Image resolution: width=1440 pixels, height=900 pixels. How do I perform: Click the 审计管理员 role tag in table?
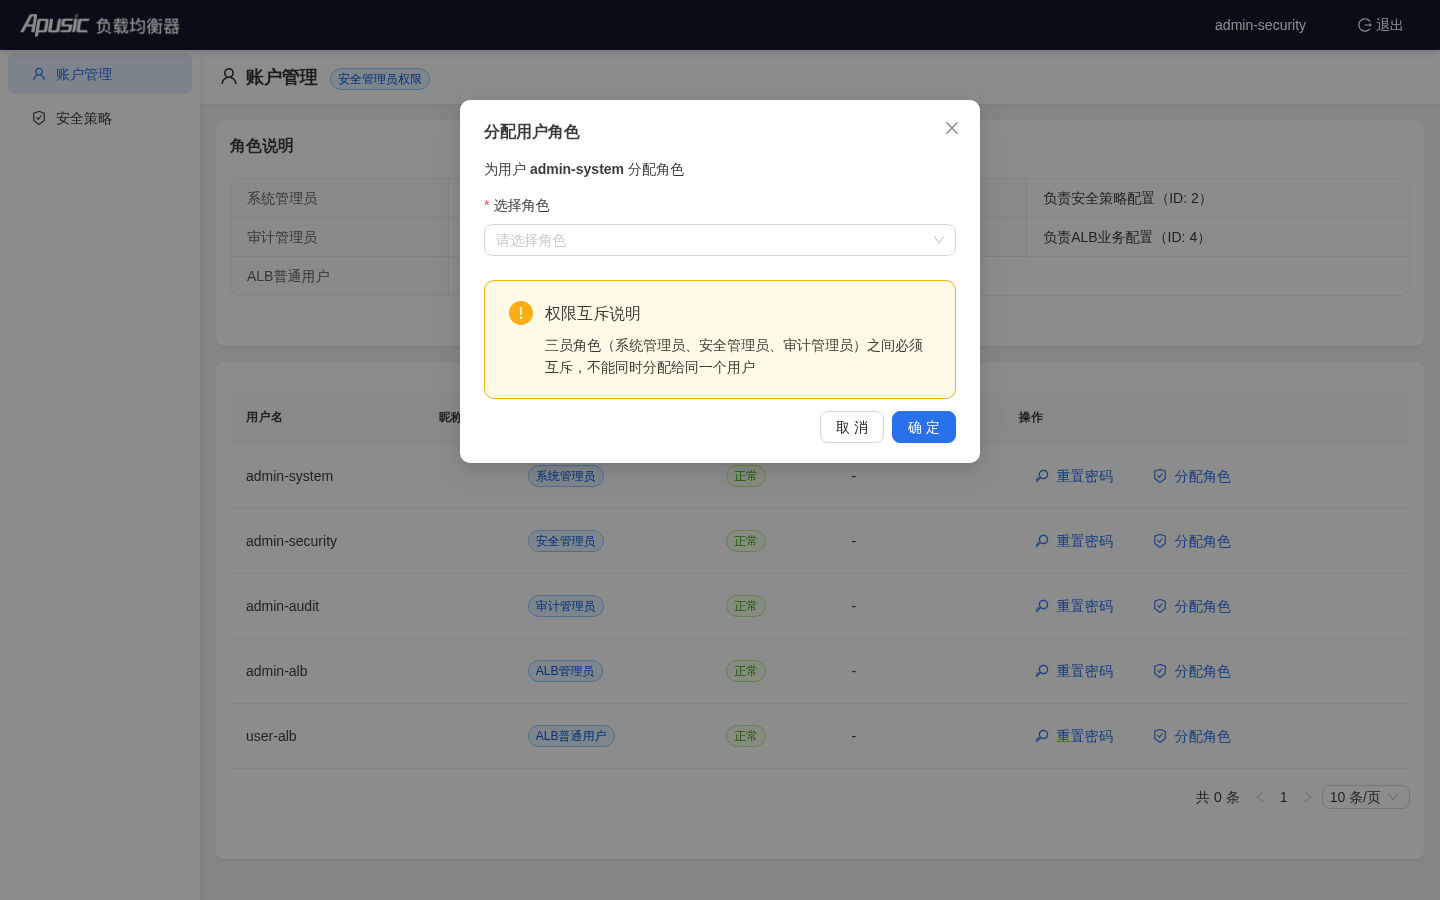566,606
